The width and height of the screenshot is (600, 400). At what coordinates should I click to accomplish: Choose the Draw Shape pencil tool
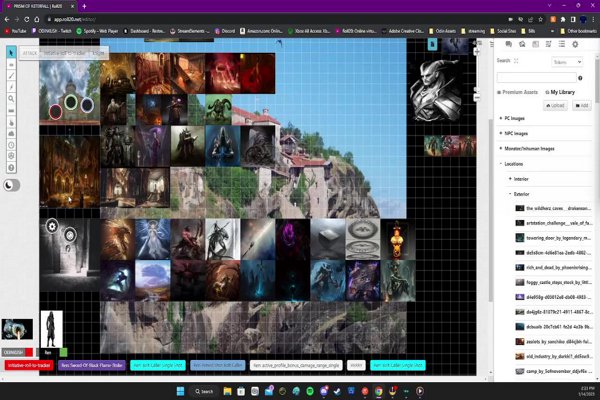(x=11, y=76)
